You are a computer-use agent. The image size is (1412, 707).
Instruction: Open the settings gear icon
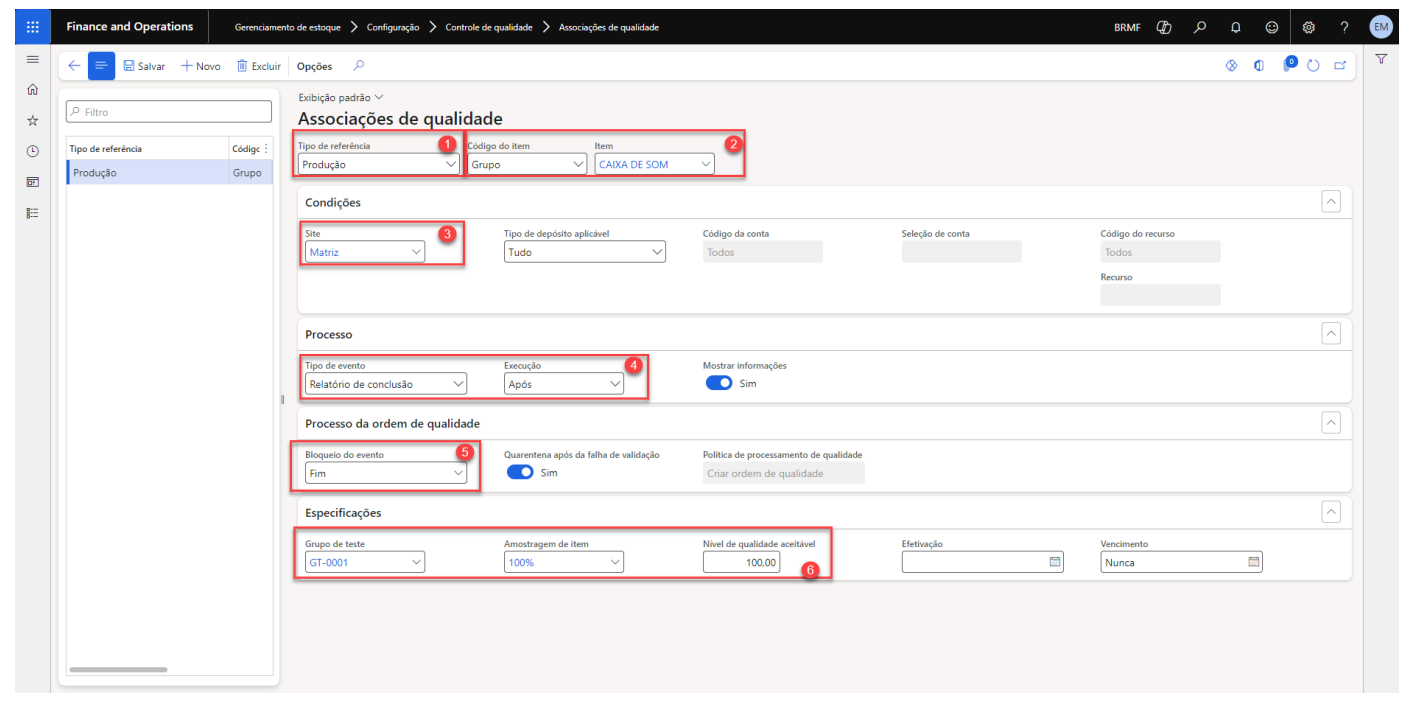pyautogui.click(x=1308, y=27)
